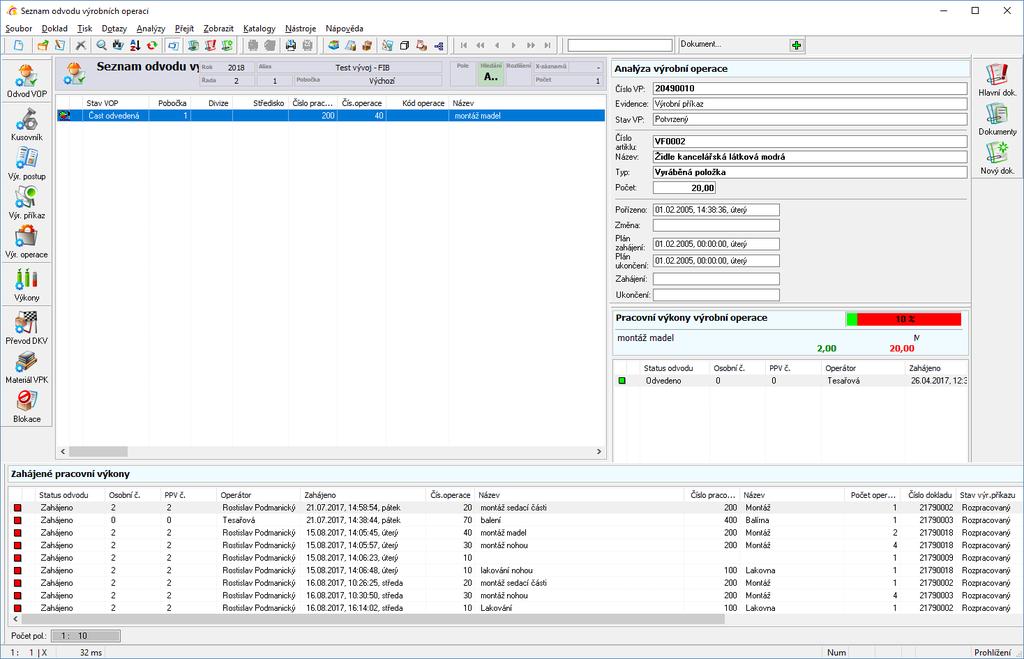Click the red 20,00 value
Image resolution: width=1024 pixels, height=659 pixels.
point(901,349)
